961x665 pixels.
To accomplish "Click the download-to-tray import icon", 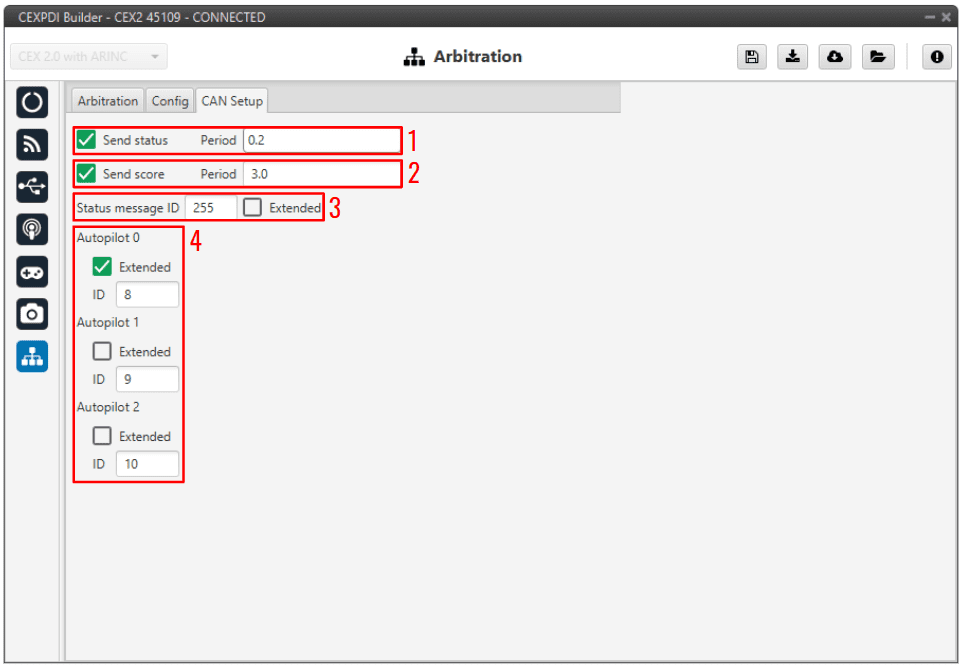I will (793, 56).
